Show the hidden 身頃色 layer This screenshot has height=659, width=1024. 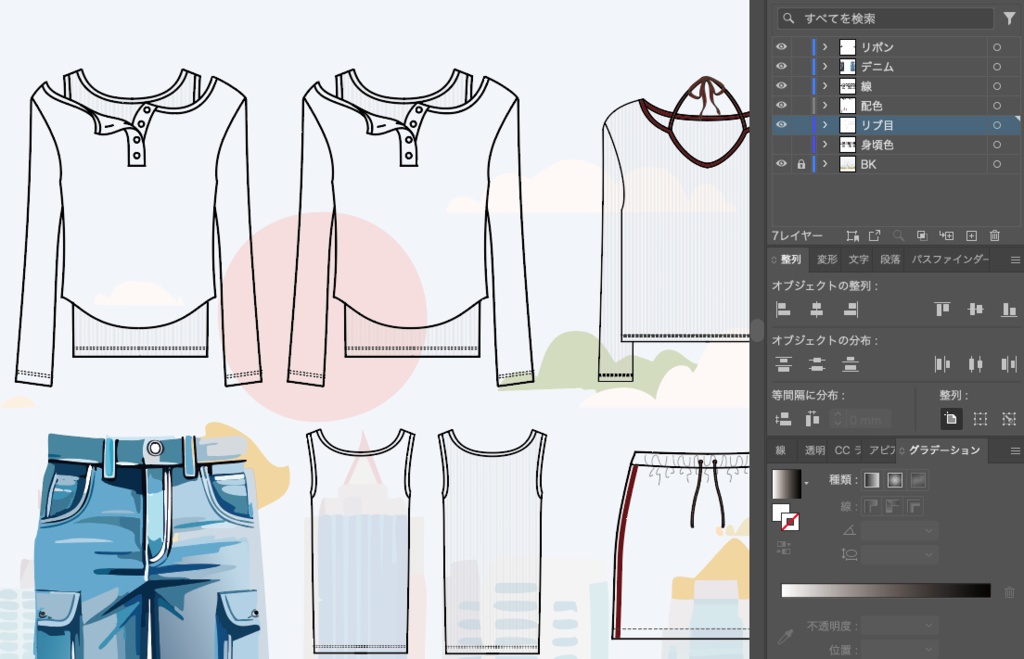tap(781, 145)
